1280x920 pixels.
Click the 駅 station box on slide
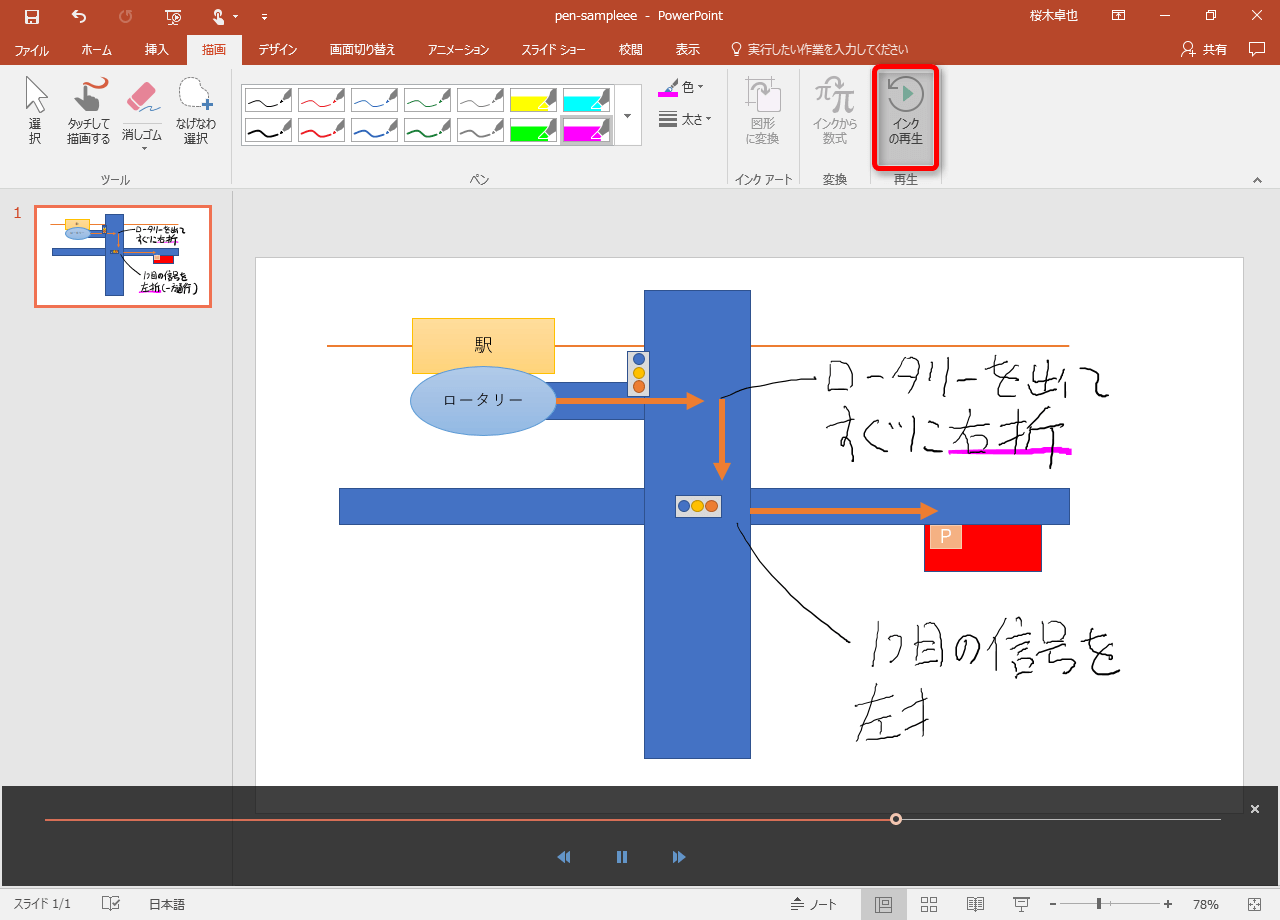tap(483, 346)
